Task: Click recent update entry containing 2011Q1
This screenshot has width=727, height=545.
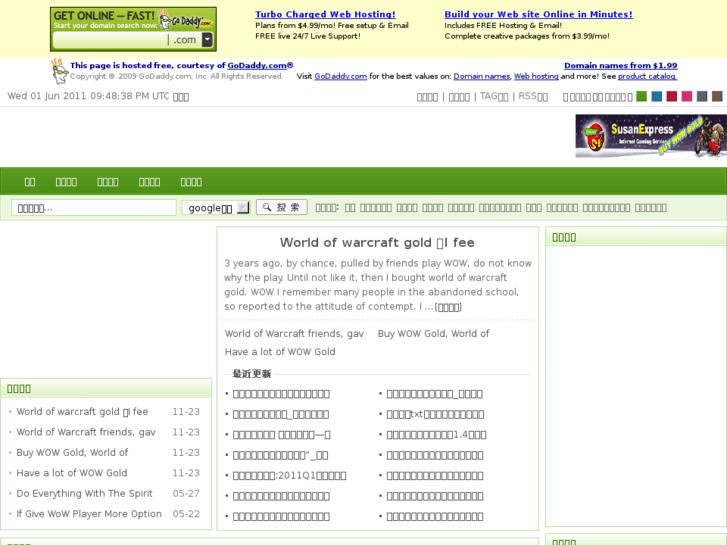Action: pyautogui.click(x=289, y=476)
